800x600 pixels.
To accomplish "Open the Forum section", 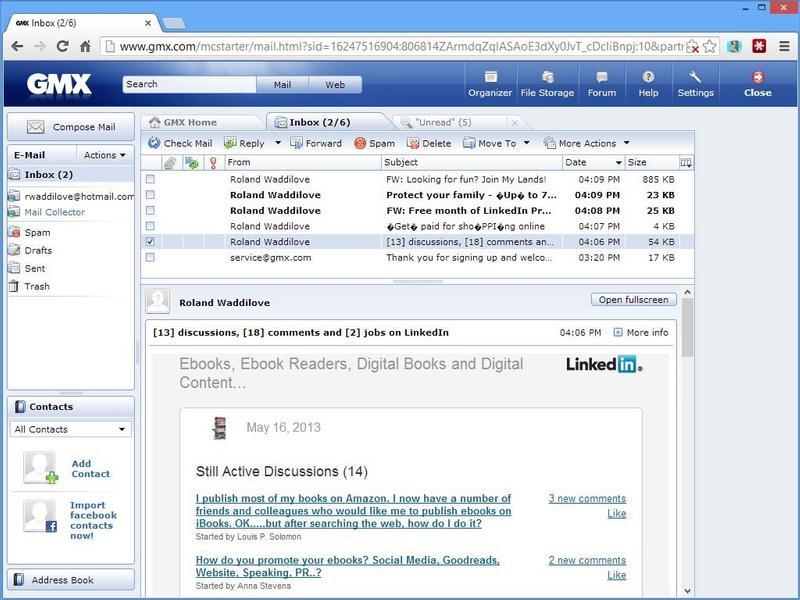I will [602, 84].
